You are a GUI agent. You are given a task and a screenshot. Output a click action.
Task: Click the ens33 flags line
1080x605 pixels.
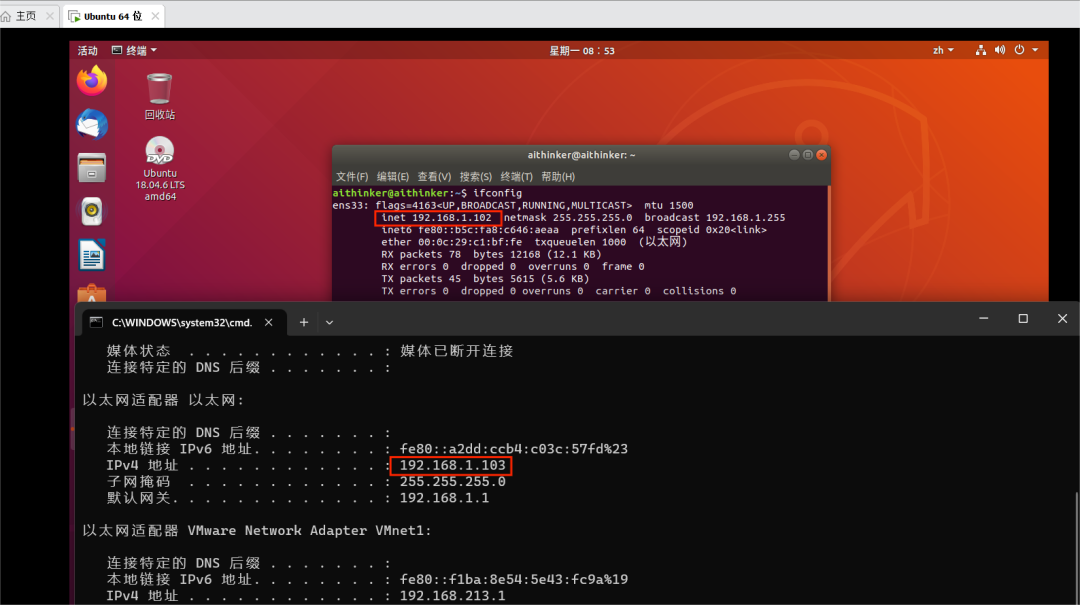[x=513, y=205]
